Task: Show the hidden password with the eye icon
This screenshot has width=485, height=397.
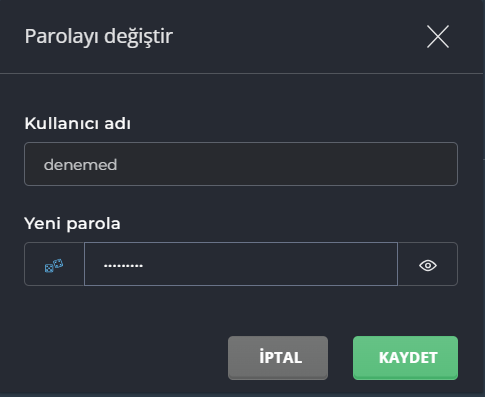Action: point(428,264)
